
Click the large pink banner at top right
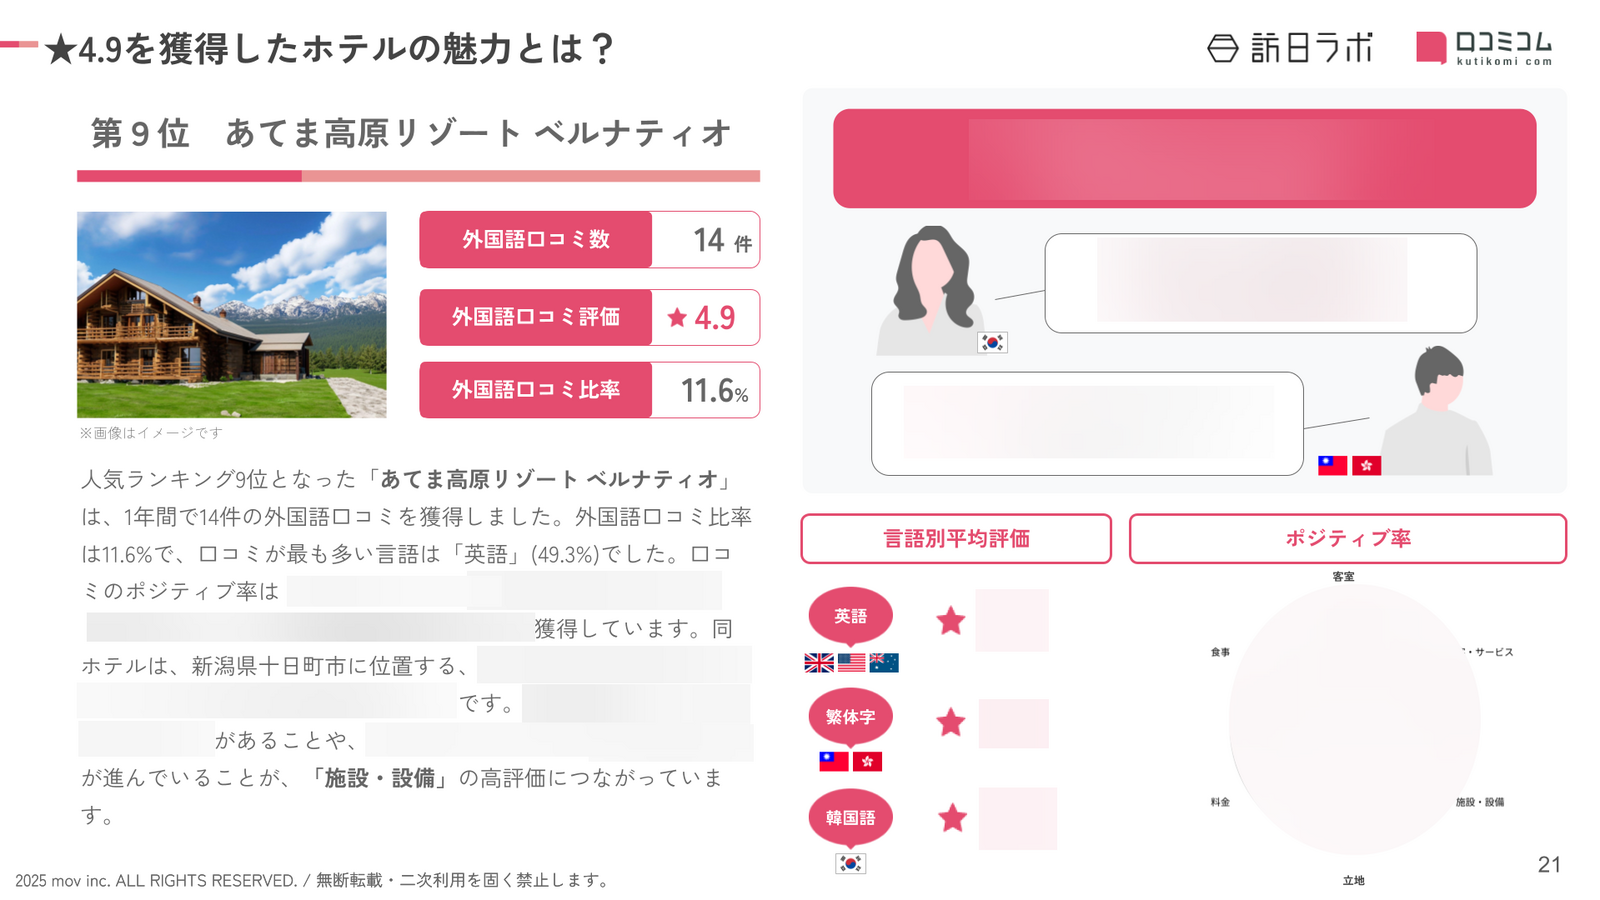pyautogui.click(x=1184, y=158)
